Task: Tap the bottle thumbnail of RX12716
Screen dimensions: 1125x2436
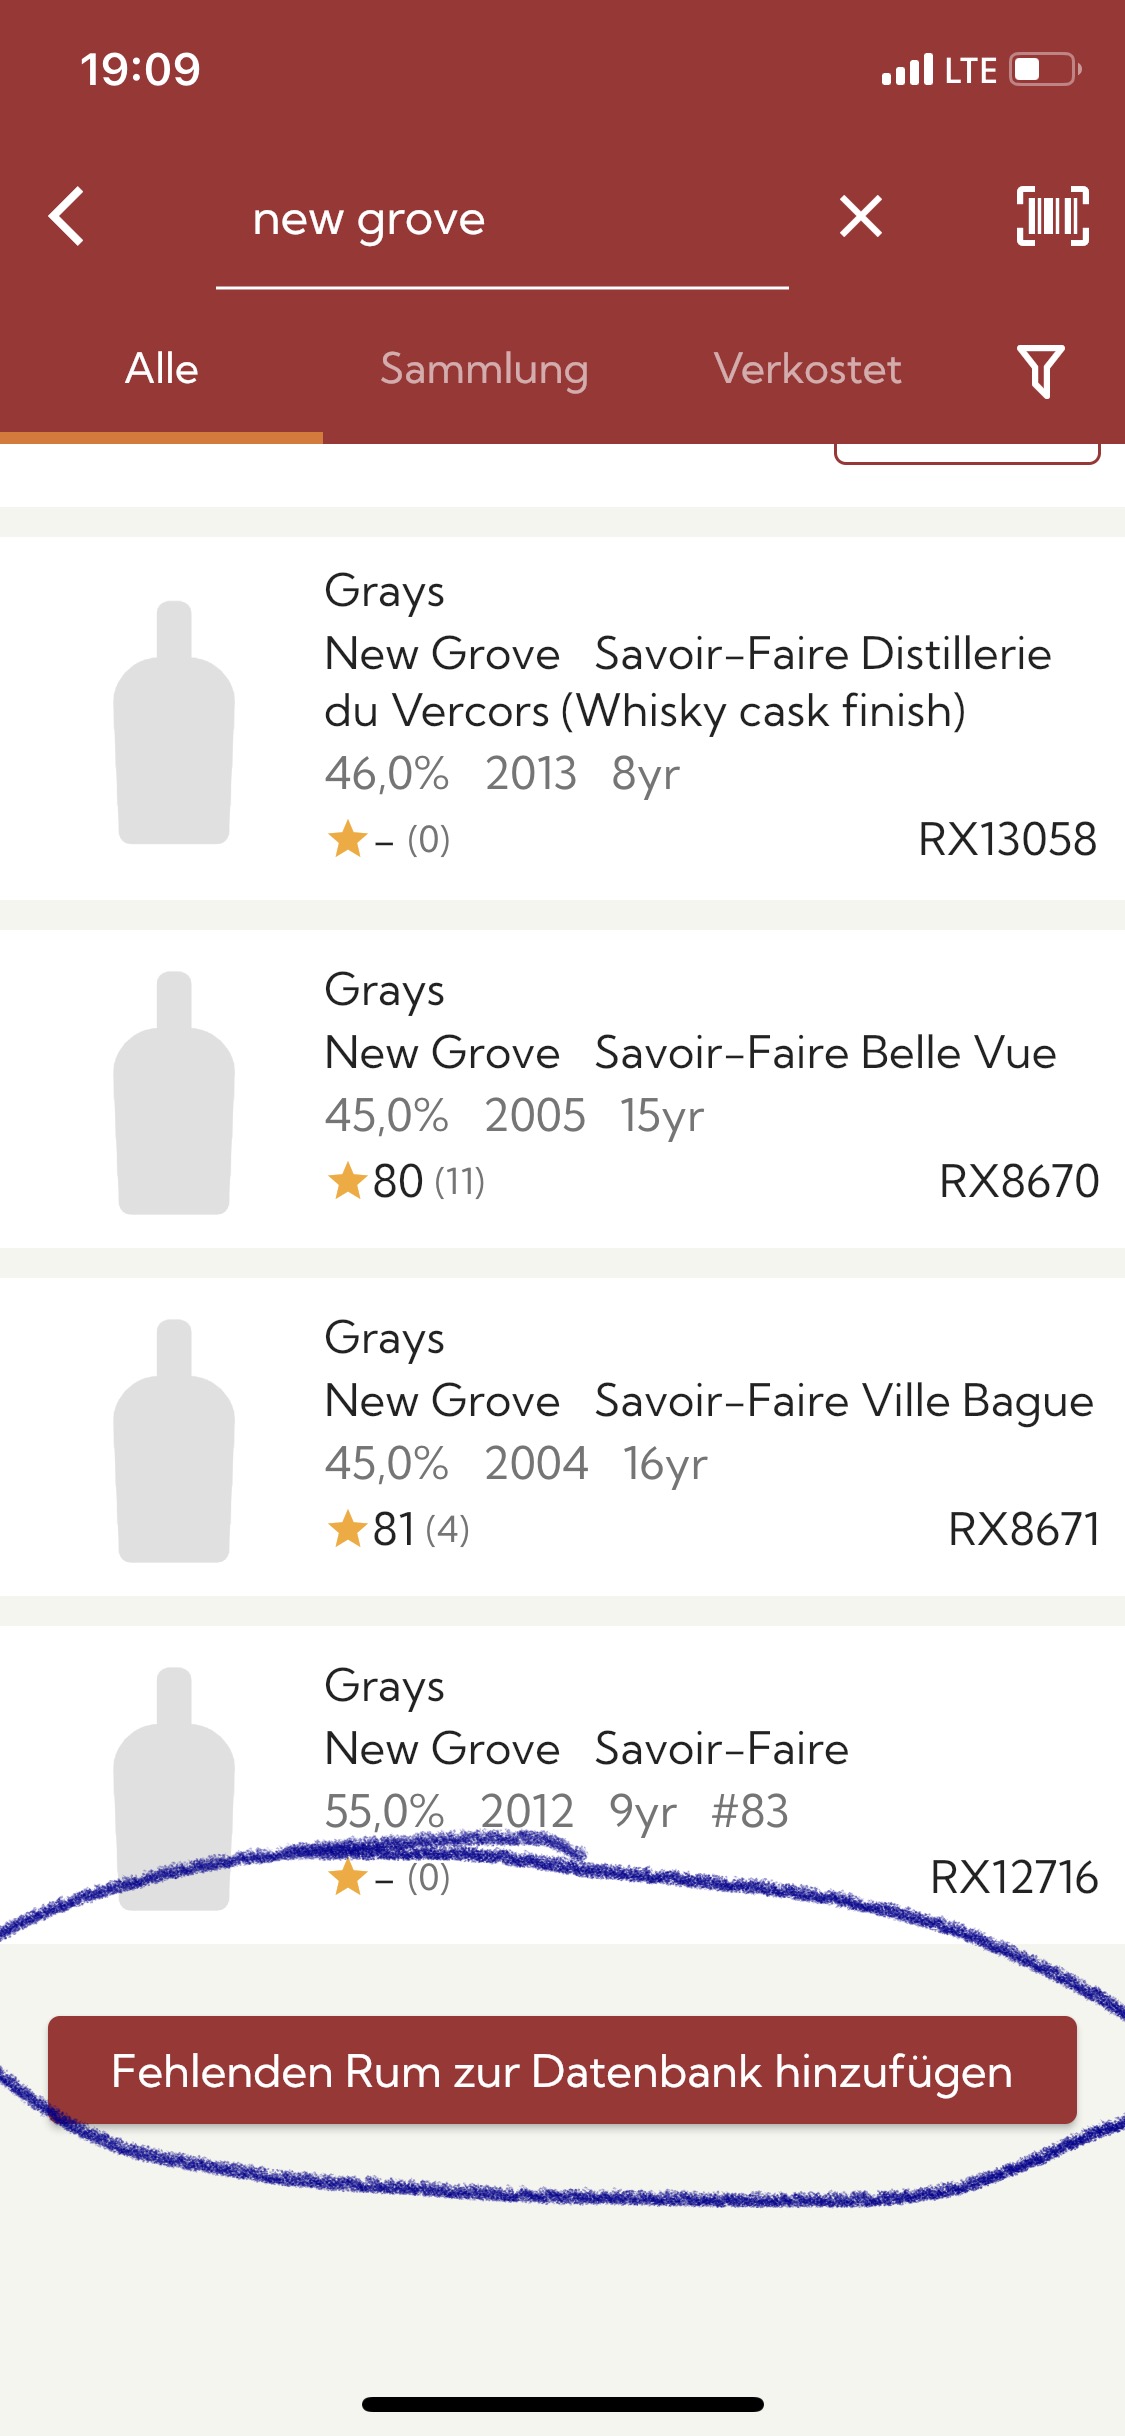Action: point(174,1789)
